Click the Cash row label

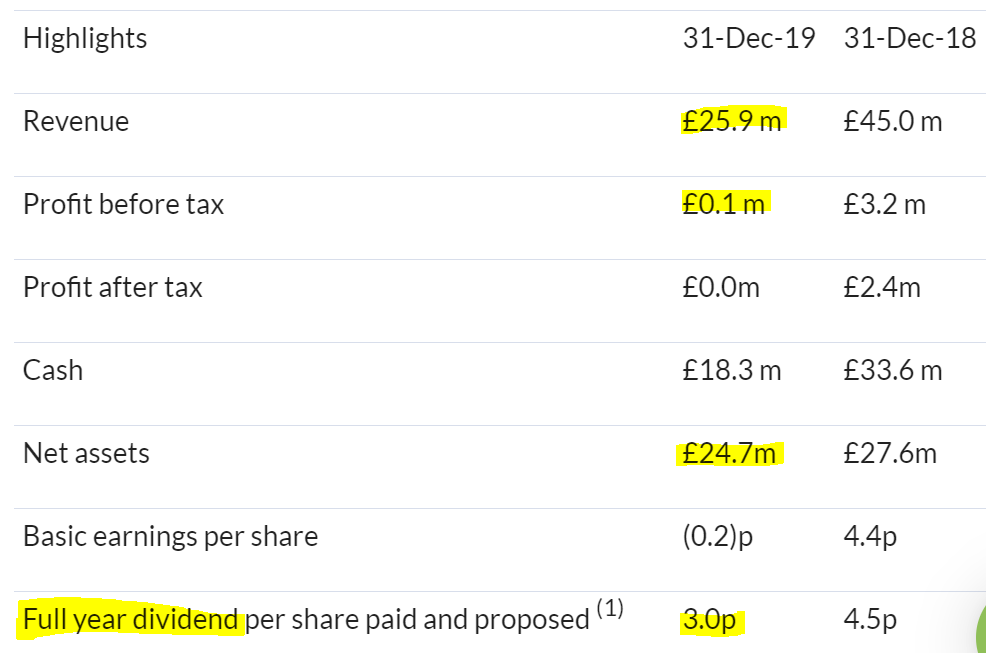click(x=53, y=371)
